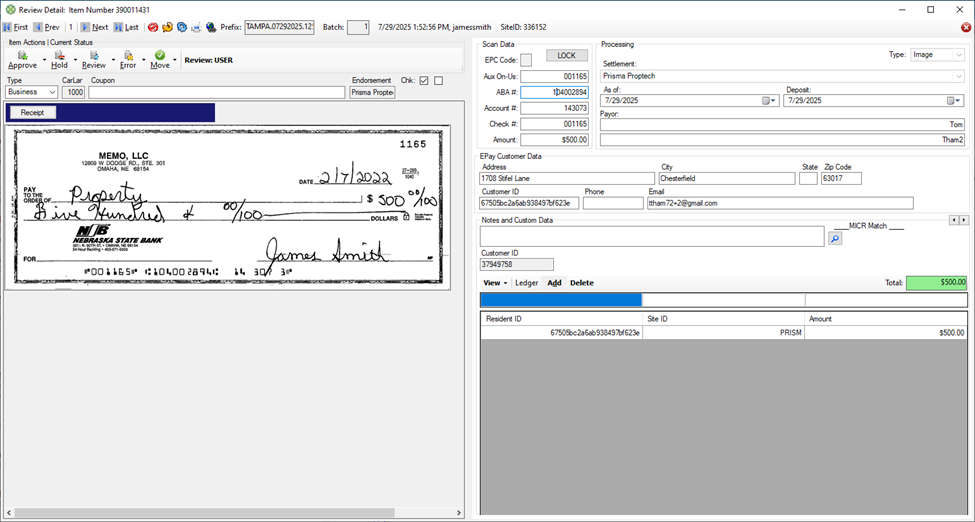Click the Error action icon
The image size is (975, 522).
pyautogui.click(x=128, y=57)
